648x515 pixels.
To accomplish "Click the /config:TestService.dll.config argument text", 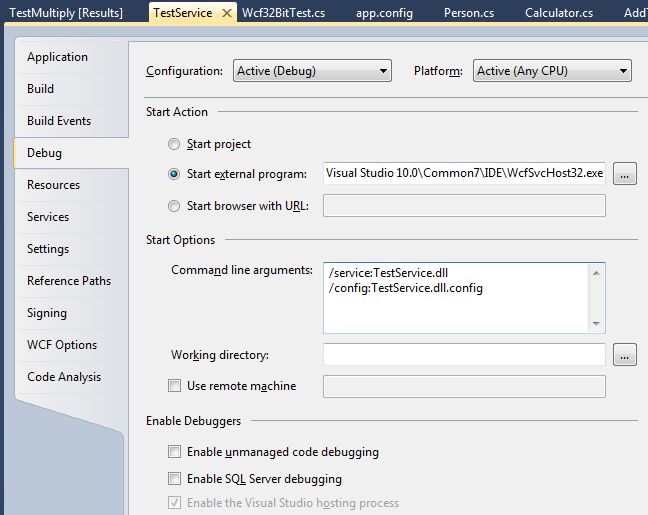I will [406, 288].
